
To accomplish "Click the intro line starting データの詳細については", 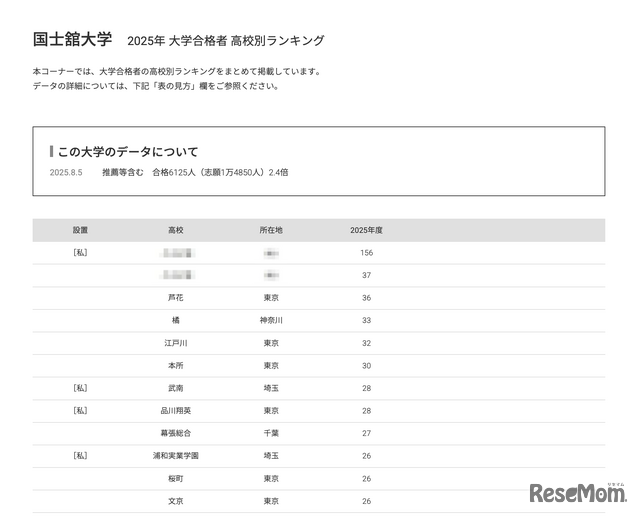I will [x=156, y=86].
